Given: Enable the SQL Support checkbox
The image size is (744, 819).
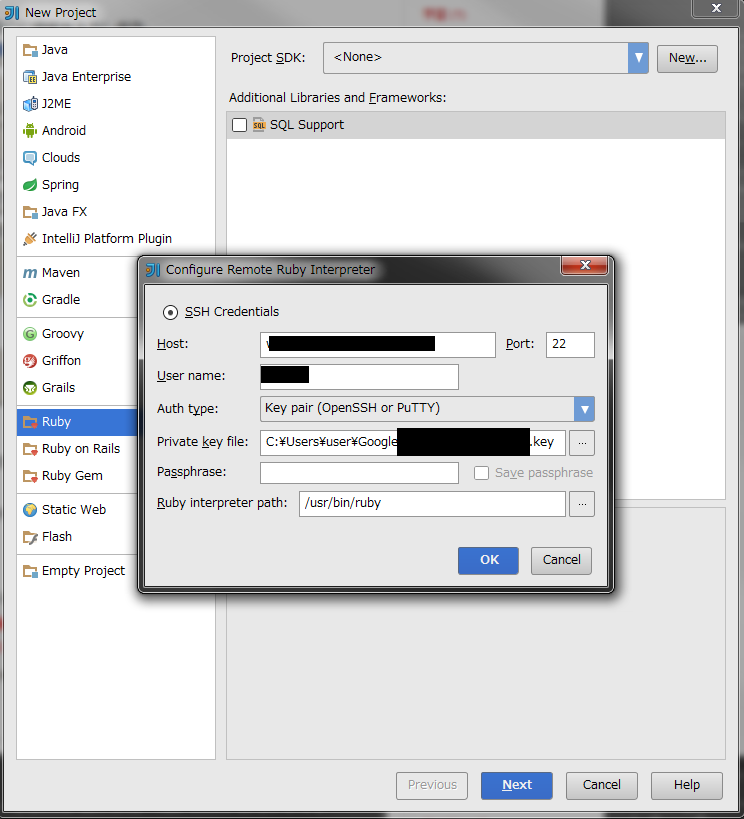Looking at the screenshot, I should pyautogui.click(x=239, y=125).
